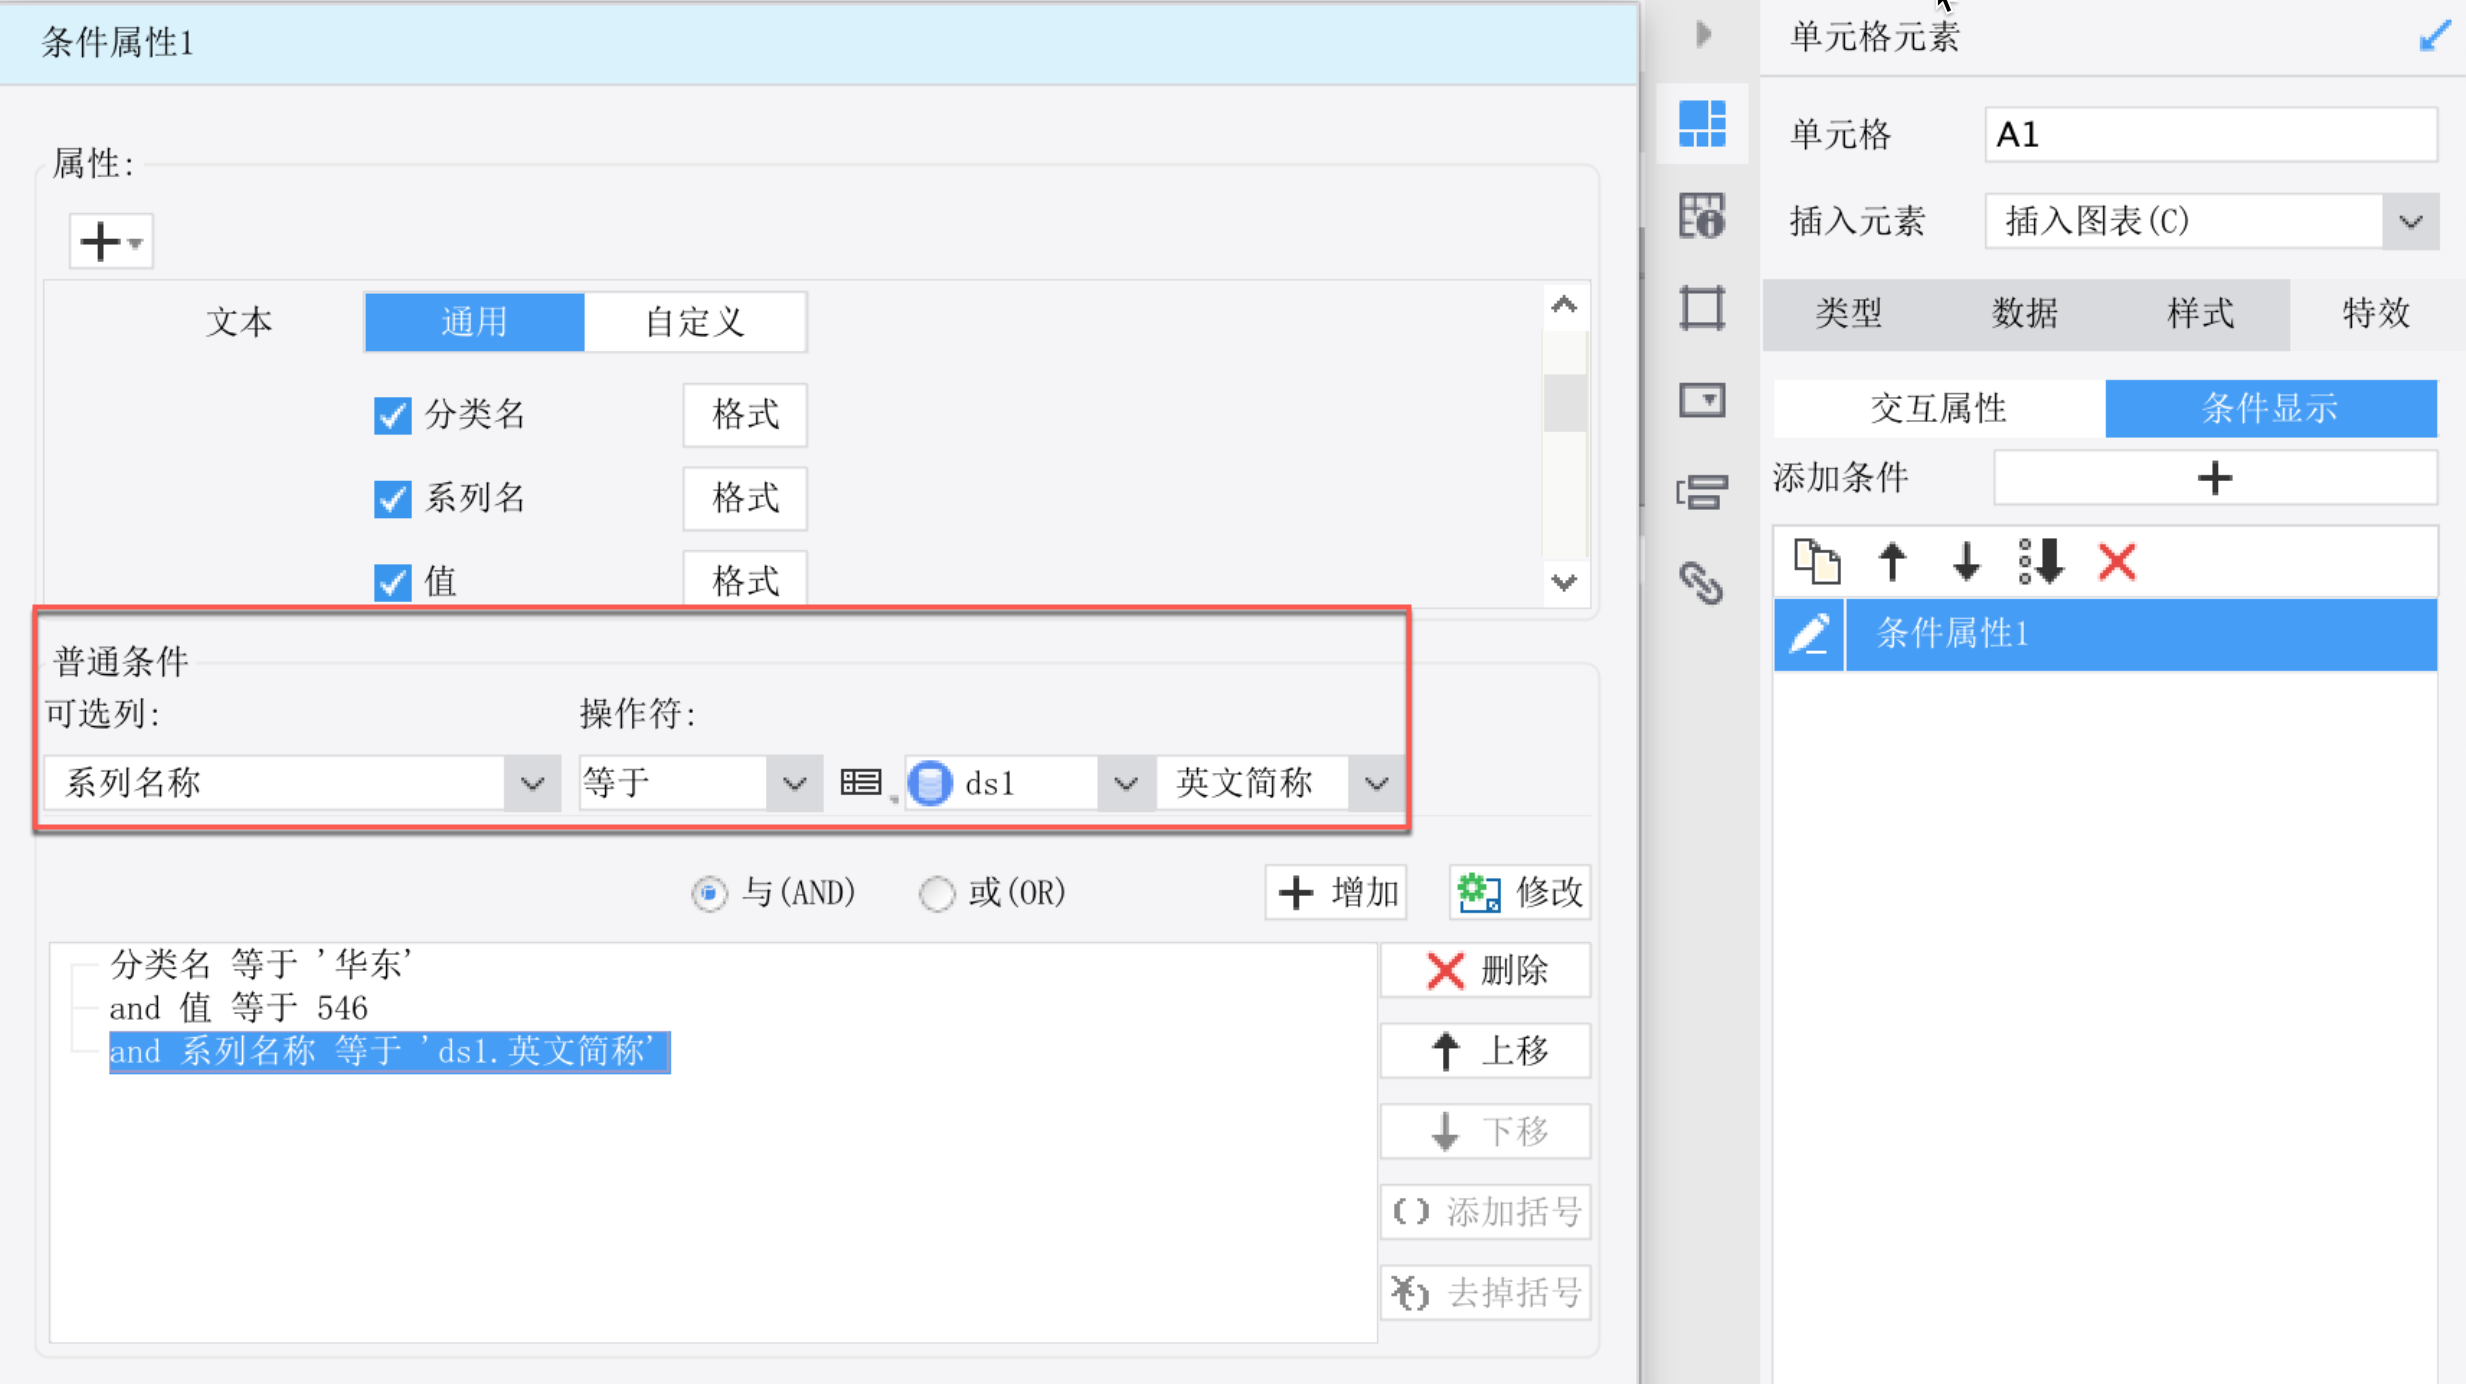Click the cell element grid icon in sidebar
Viewport: 2466px width, 1384px height.
(1702, 124)
